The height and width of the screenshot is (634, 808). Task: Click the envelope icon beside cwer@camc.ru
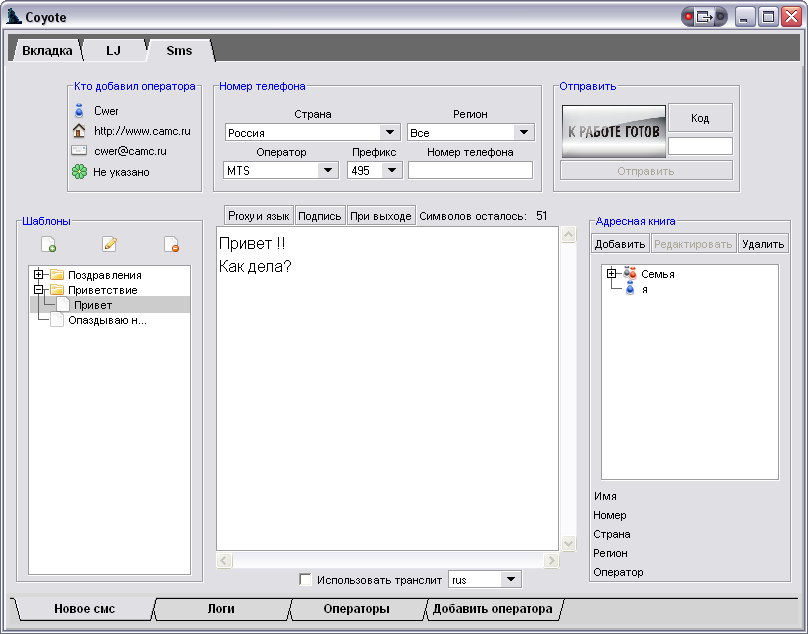tap(79, 151)
